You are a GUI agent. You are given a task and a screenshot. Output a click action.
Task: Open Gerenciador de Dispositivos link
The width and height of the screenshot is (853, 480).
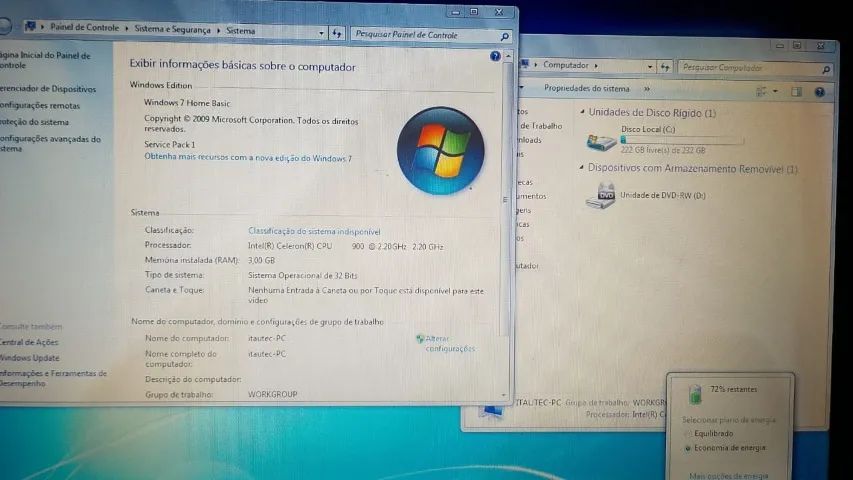[48, 89]
